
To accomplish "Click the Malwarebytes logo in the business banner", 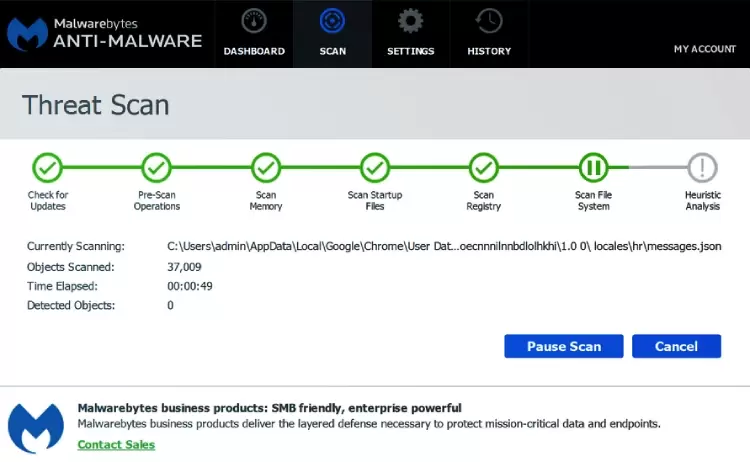I will (x=36, y=428).
